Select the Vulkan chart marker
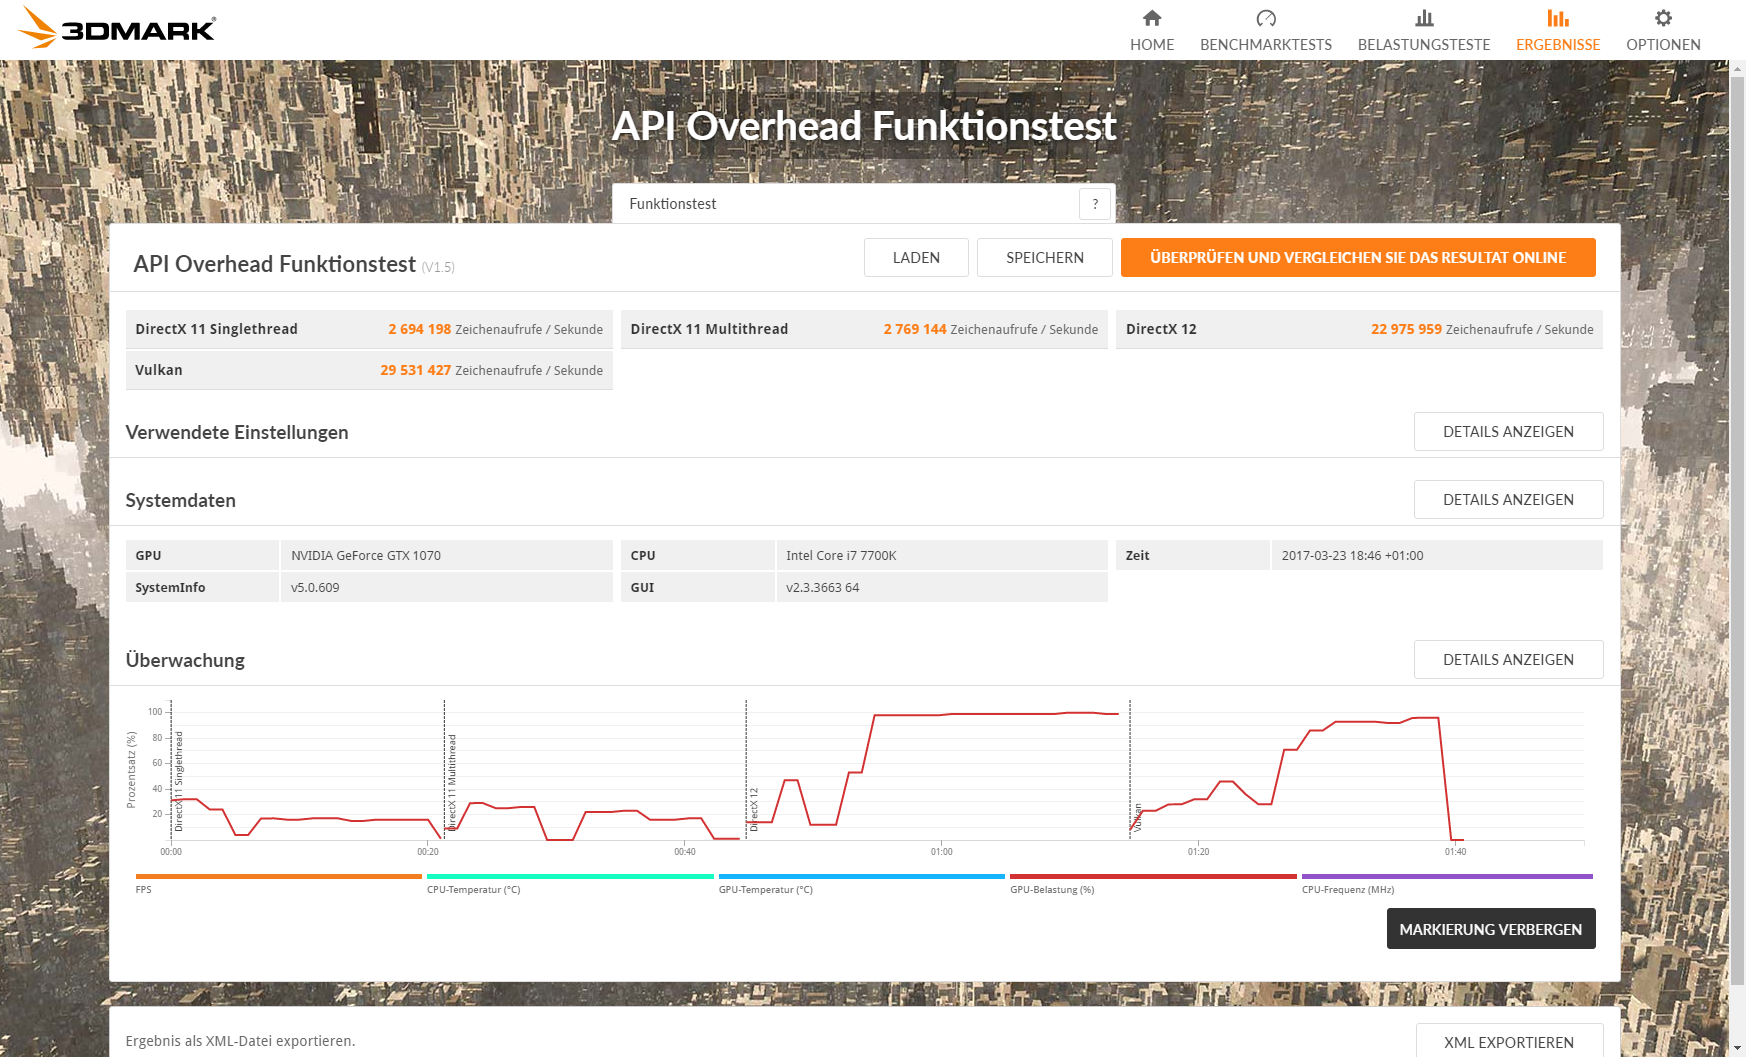 click(1138, 818)
